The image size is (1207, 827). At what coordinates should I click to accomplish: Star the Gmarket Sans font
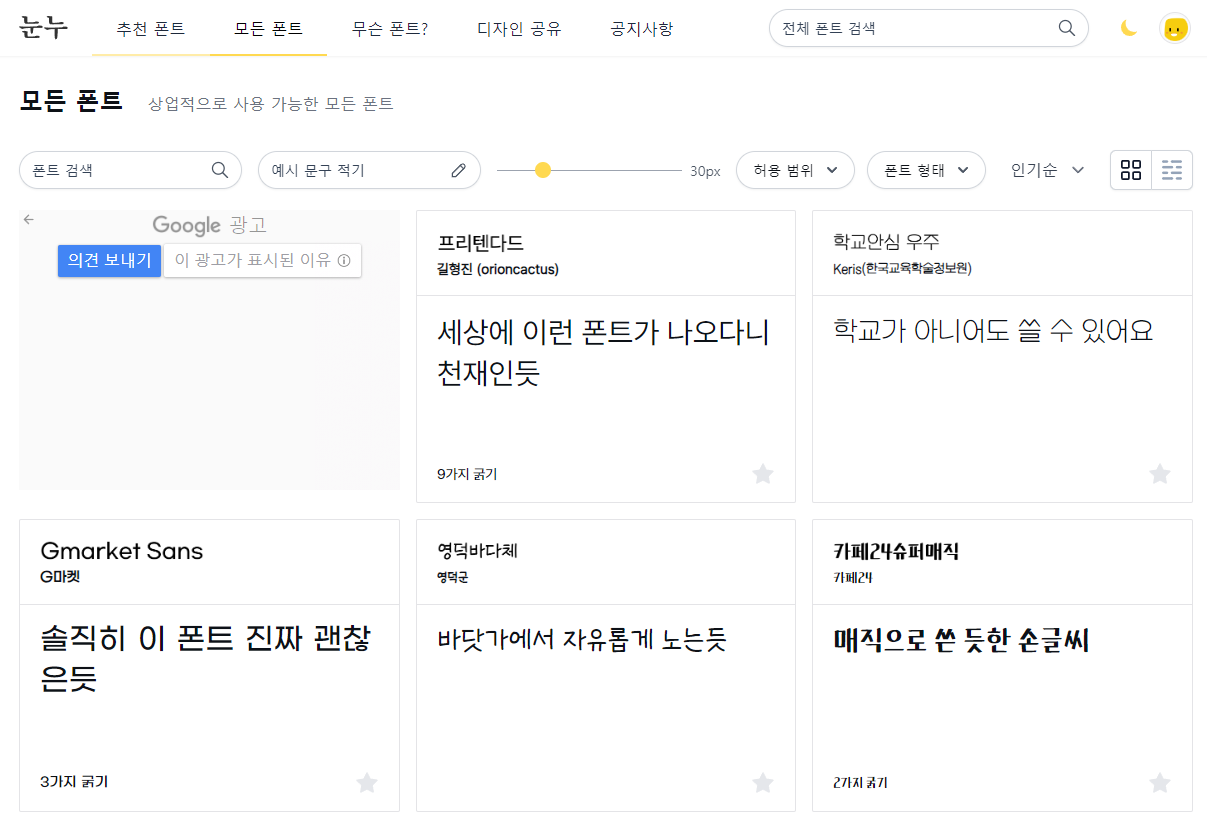pyautogui.click(x=367, y=783)
